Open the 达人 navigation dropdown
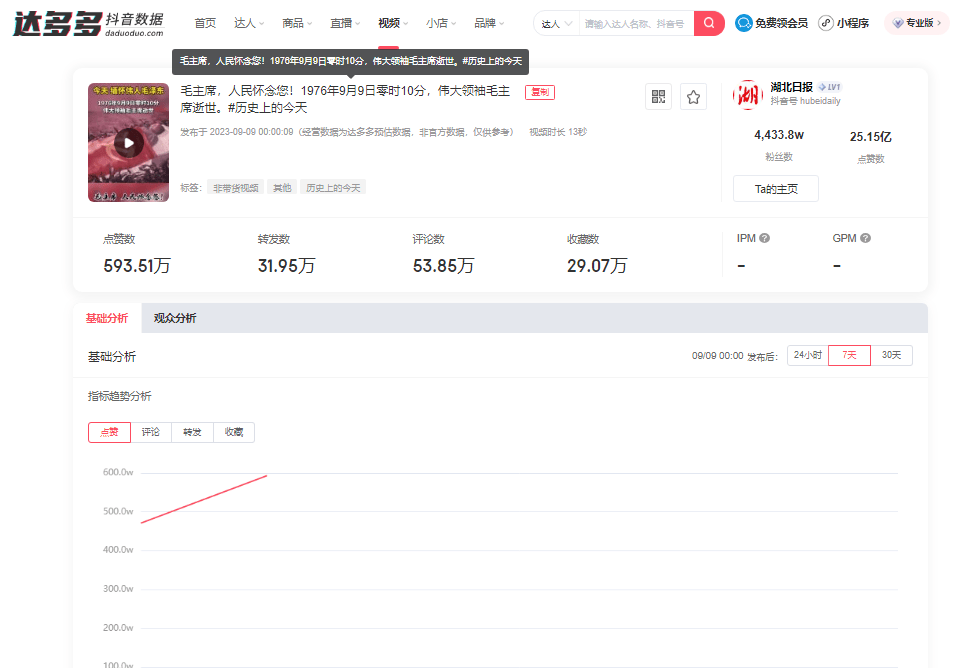The image size is (962, 668). 250,22
